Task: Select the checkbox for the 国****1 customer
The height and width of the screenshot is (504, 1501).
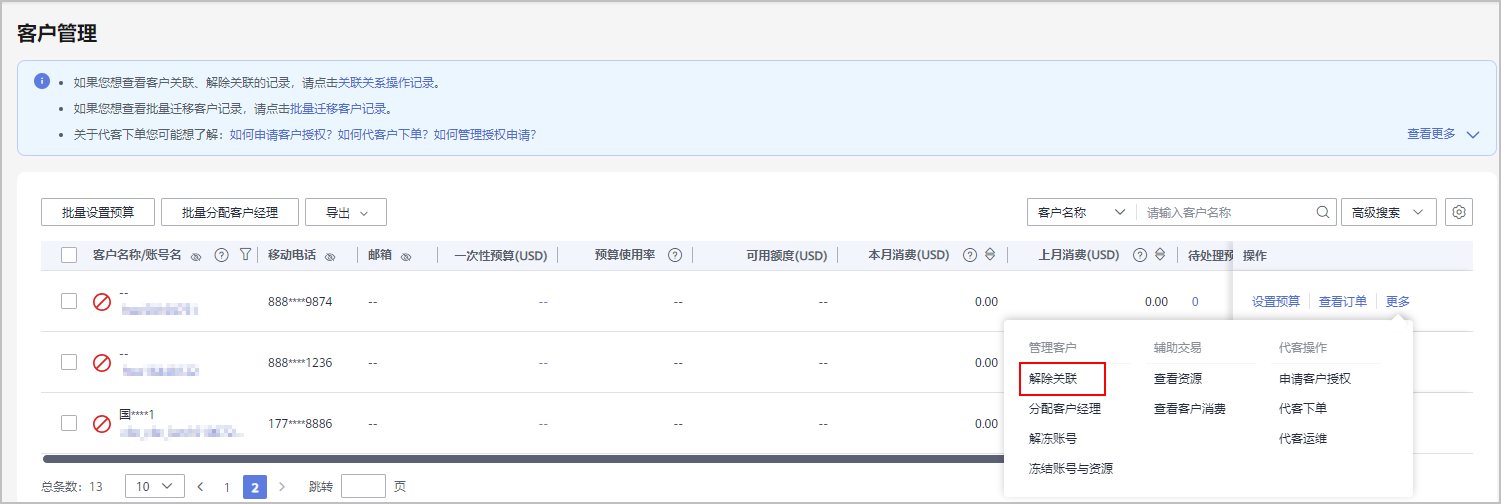Action: coord(69,423)
